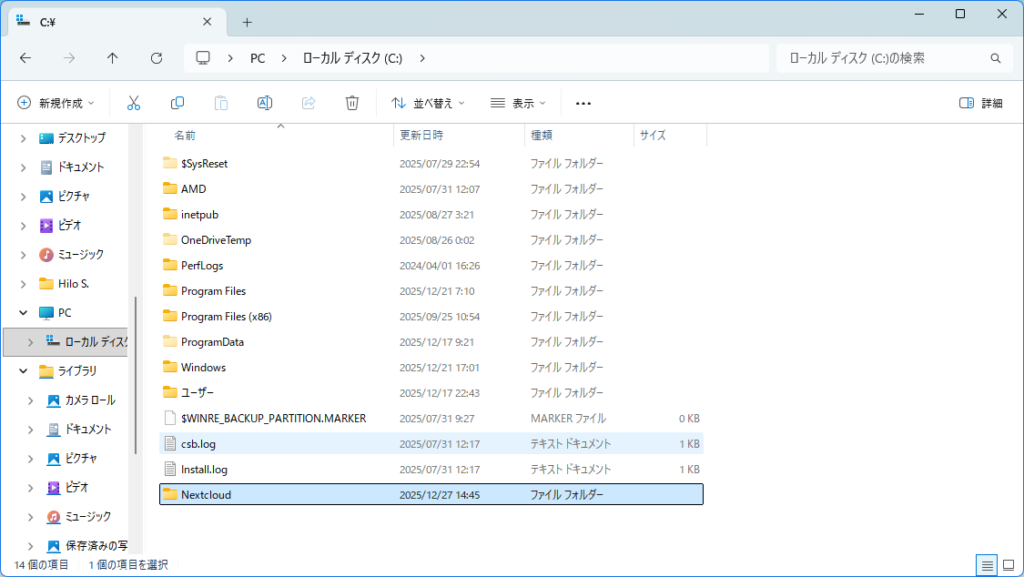Sort files by 更新日時 column header

click(x=422, y=135)
